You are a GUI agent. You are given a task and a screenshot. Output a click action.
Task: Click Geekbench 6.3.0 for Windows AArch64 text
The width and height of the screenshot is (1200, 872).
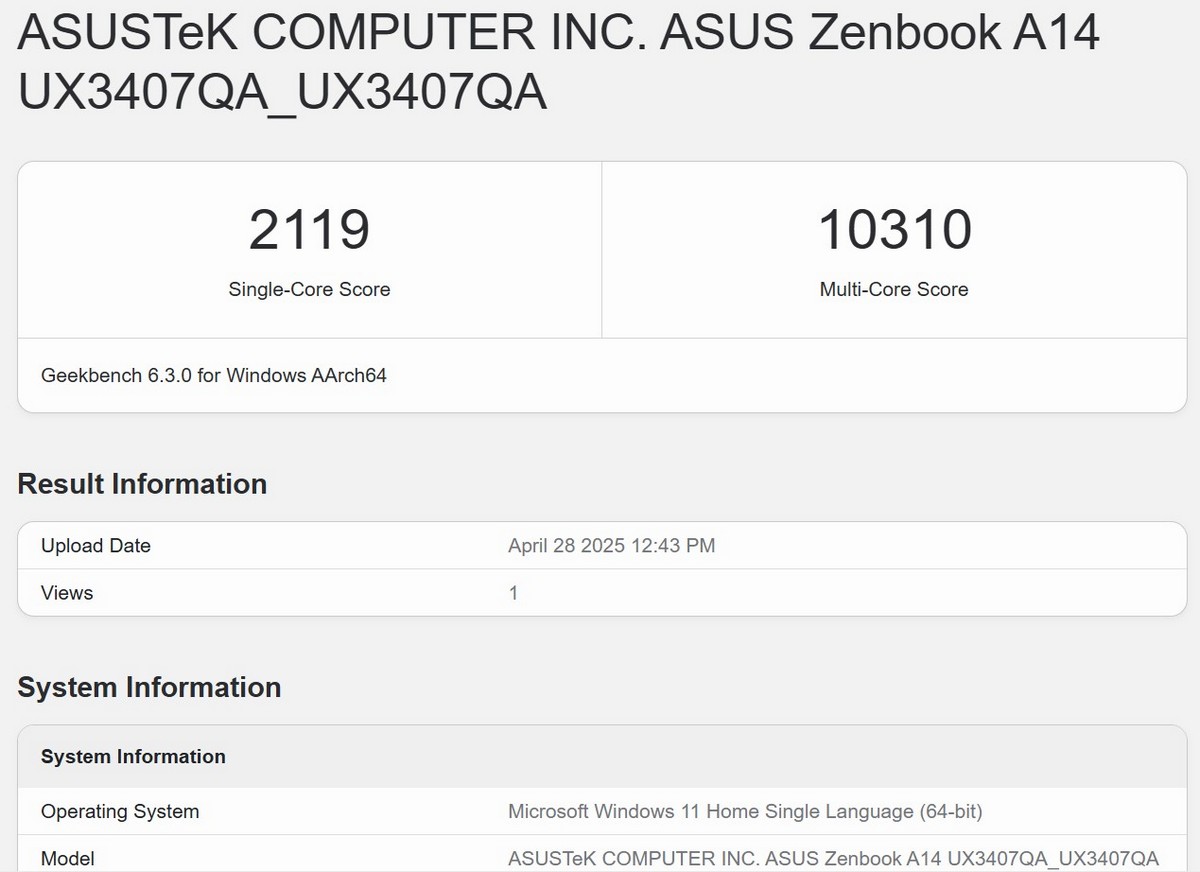pyautogui.click(x=214, y=375)
